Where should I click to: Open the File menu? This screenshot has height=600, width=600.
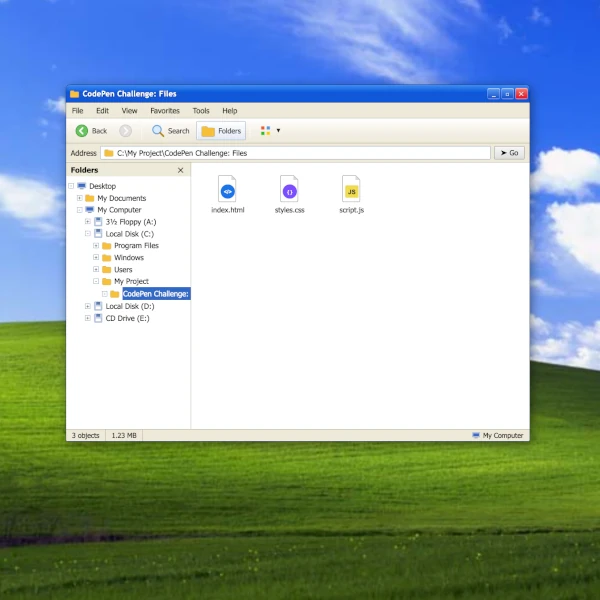pyautogui.click(x=77, y=111)
